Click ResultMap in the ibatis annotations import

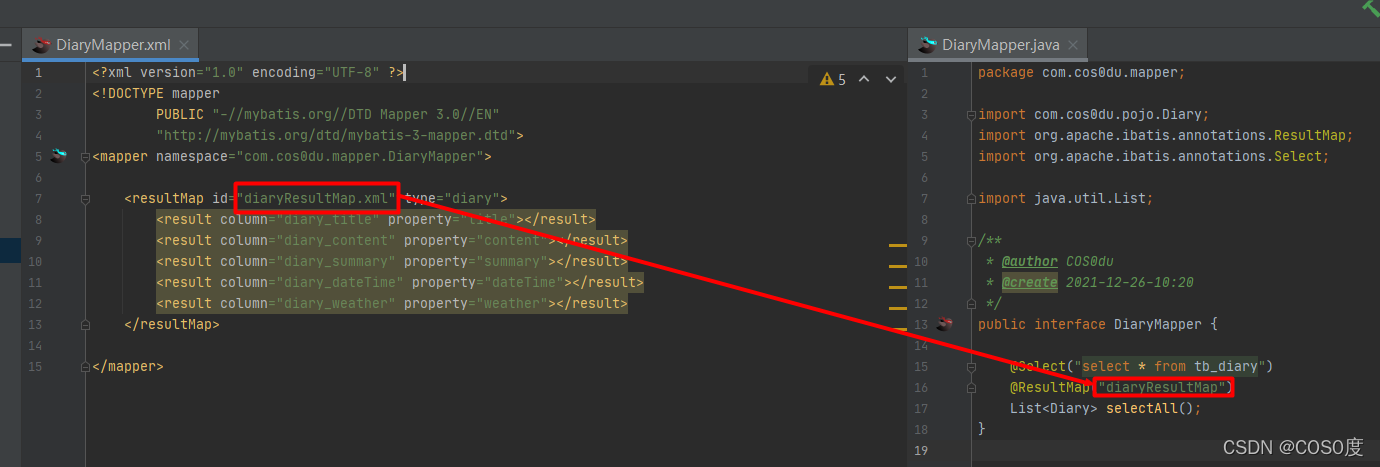click(1310, 136)
